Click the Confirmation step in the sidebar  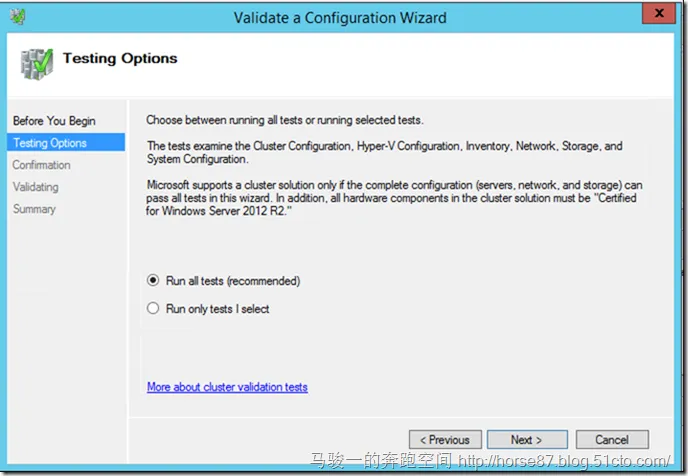pyautogui.click(x=41, y=165)
